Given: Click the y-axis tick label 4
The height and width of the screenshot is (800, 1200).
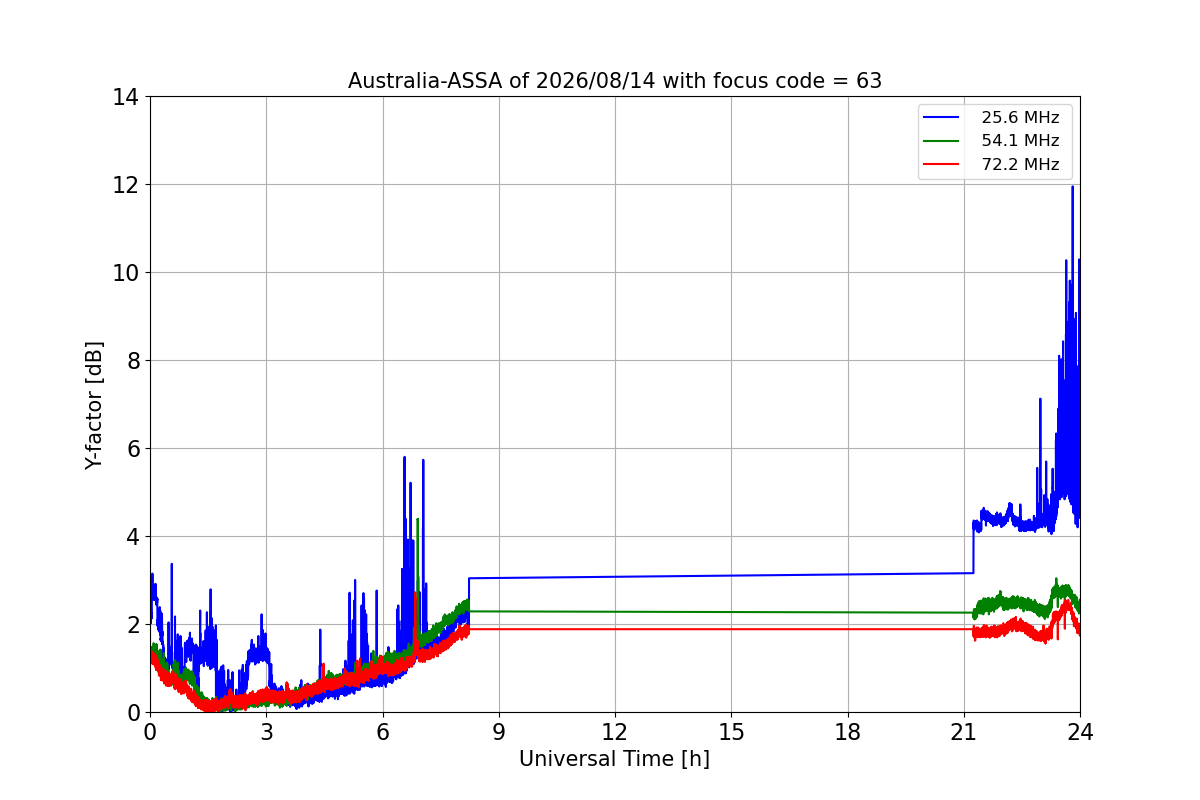Looking at the screenshot, I should tap(132, 537).
